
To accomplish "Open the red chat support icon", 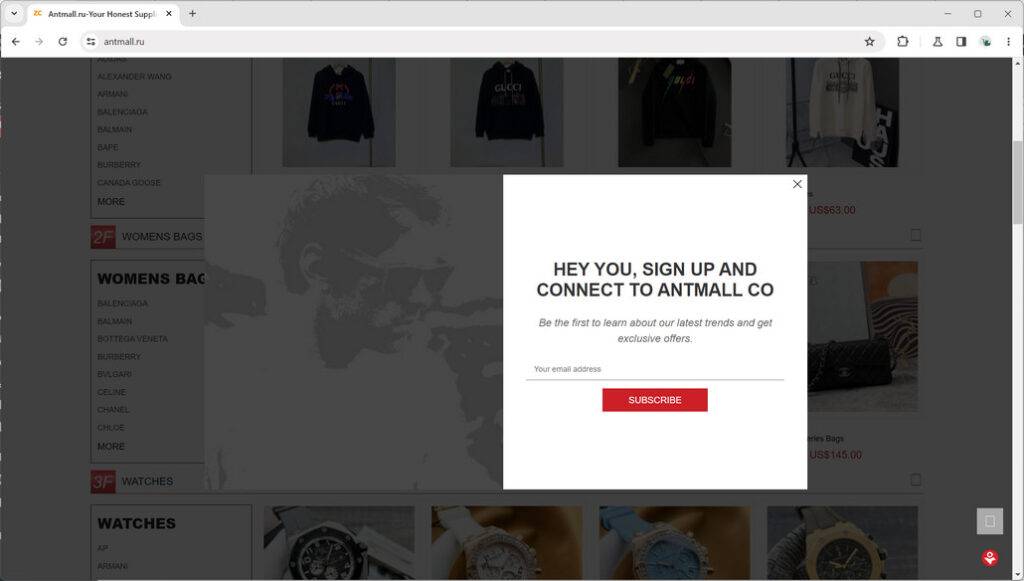I will coord(990,557).
